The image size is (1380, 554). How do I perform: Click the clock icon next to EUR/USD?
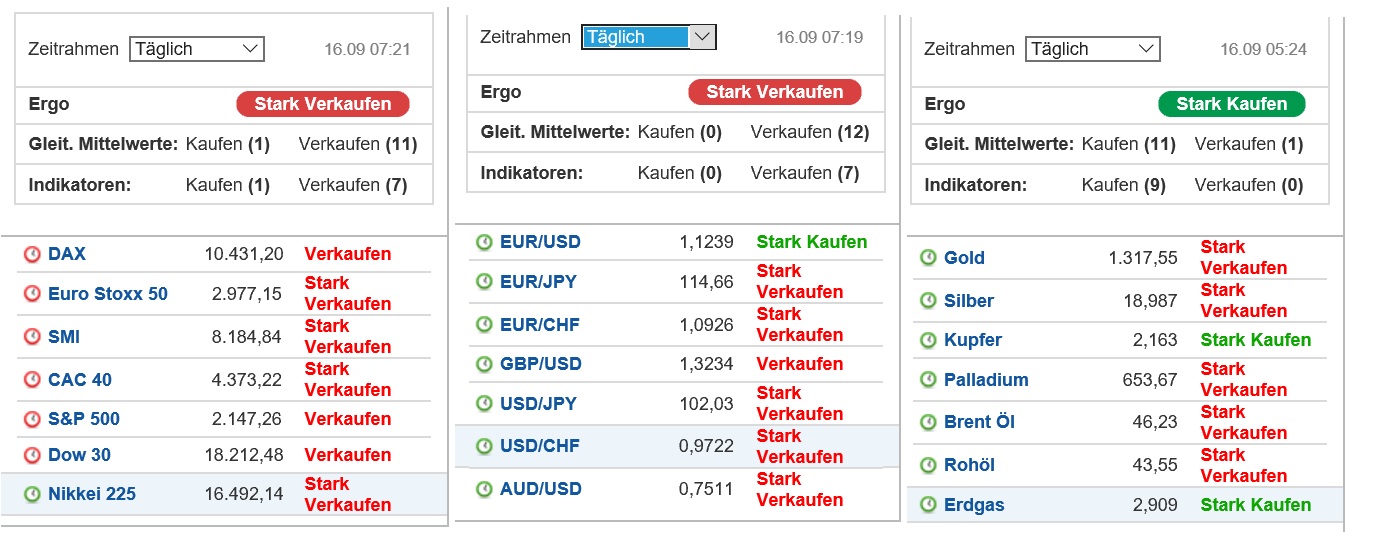484,242
